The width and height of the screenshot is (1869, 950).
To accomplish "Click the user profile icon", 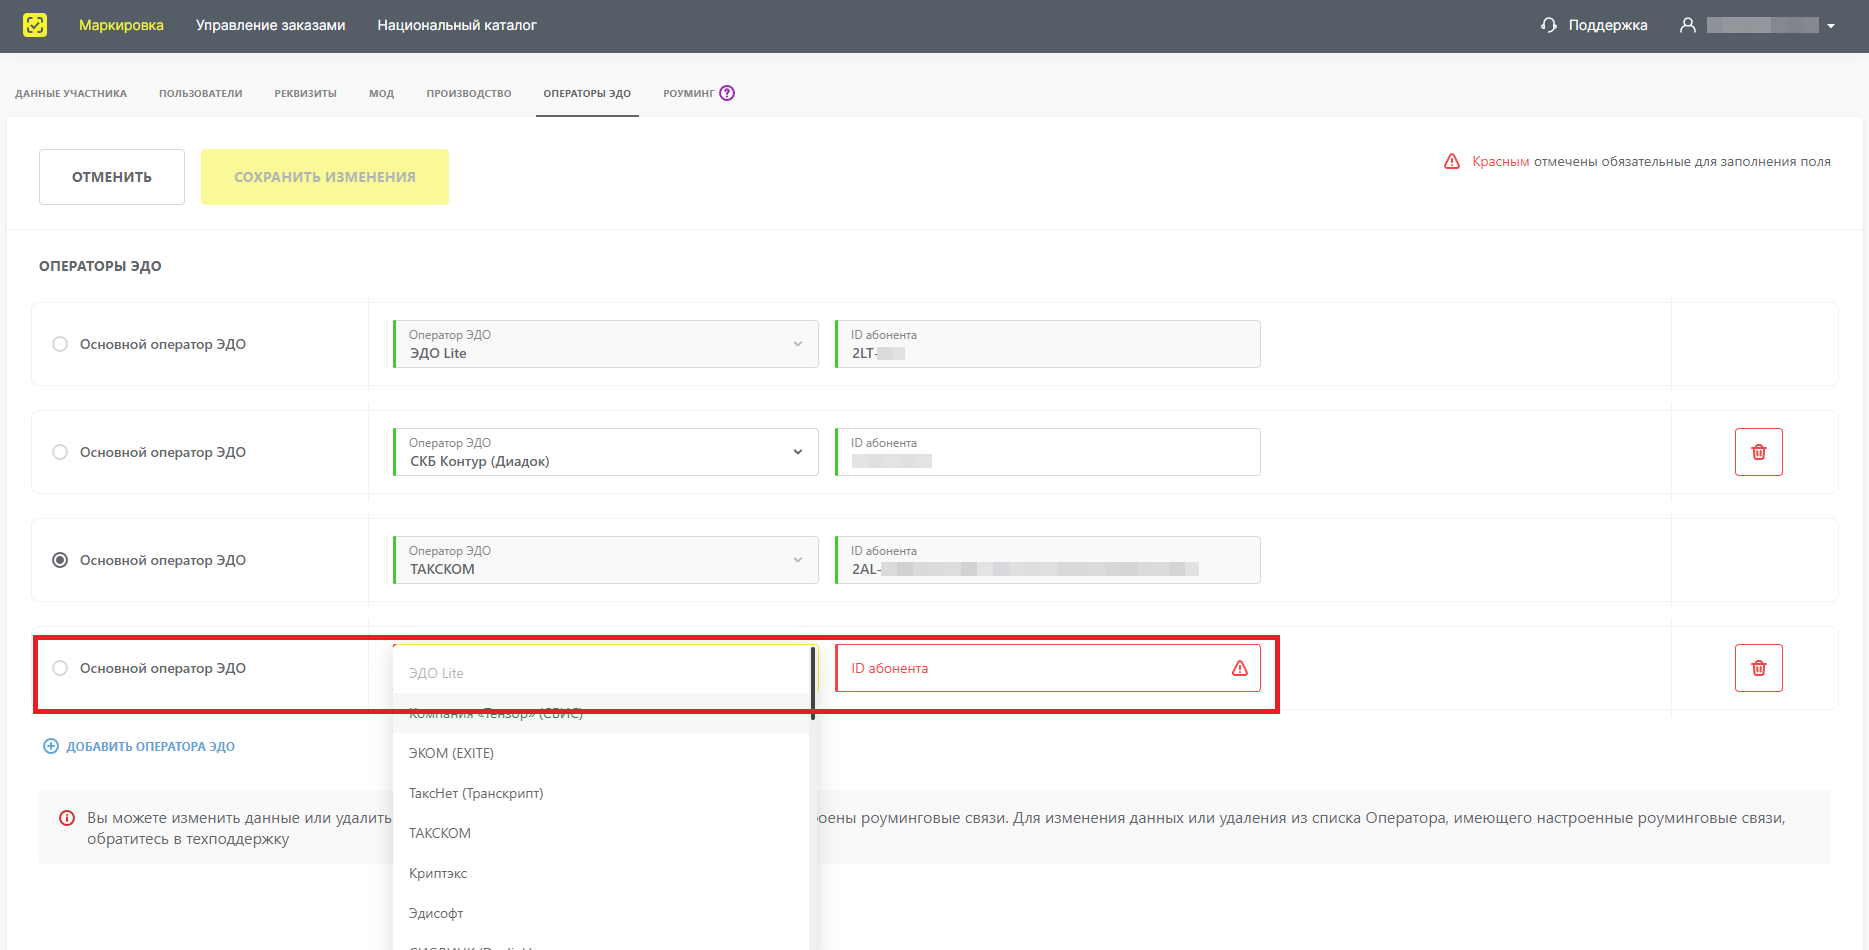I will [x=1688, y=25].
